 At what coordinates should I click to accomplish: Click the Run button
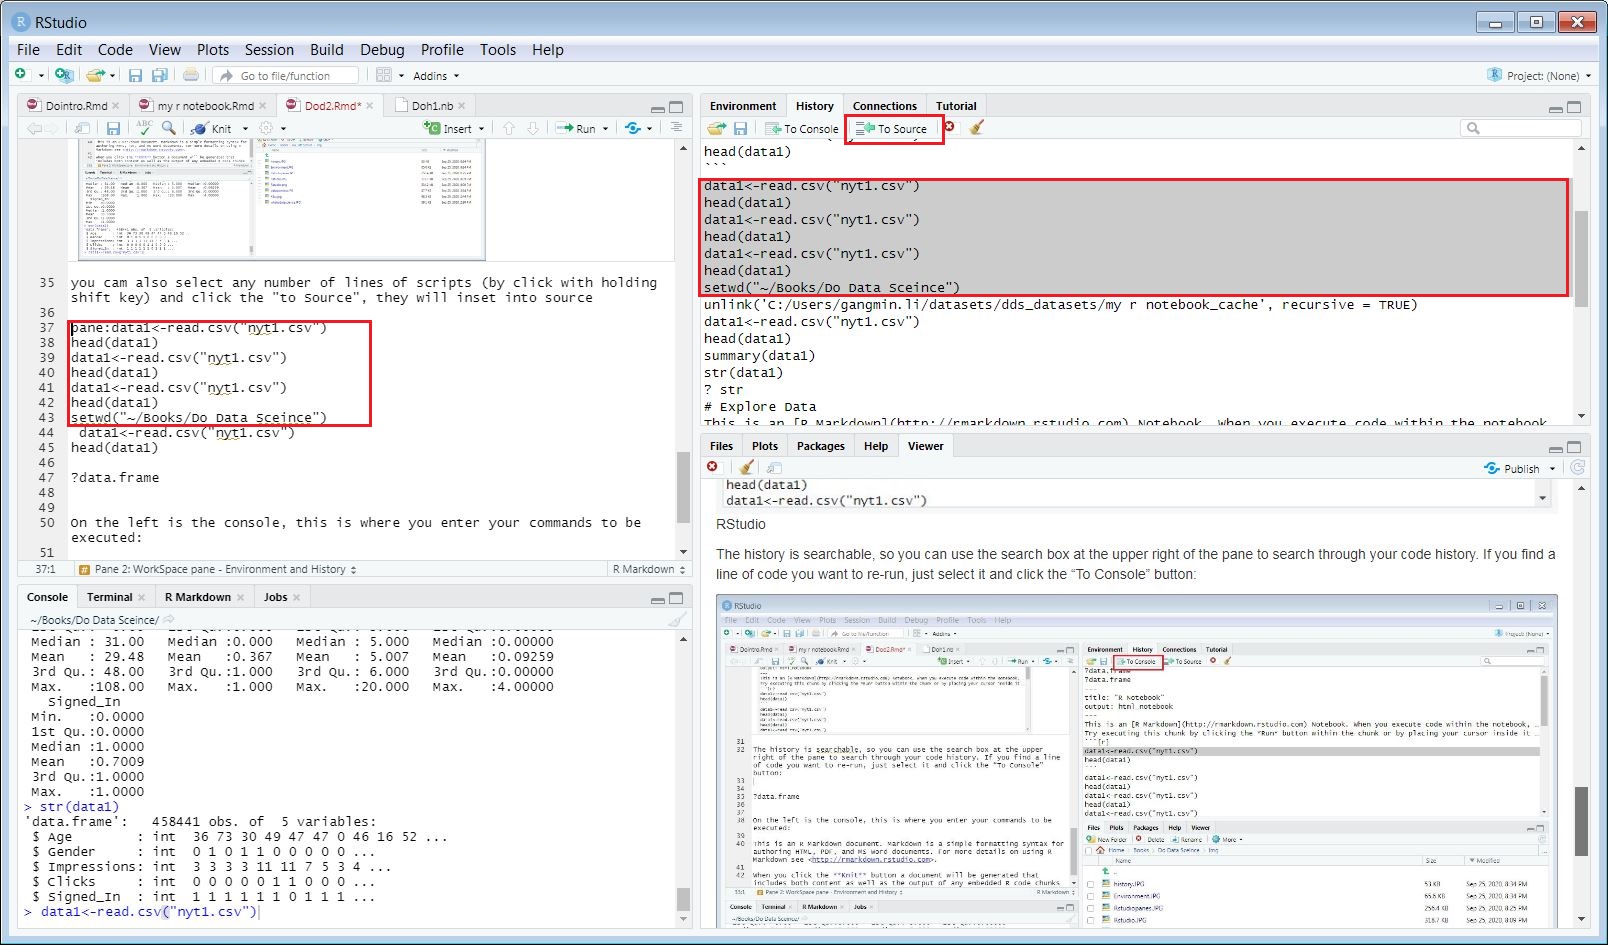pyautogui.click(x=577, y=128)
